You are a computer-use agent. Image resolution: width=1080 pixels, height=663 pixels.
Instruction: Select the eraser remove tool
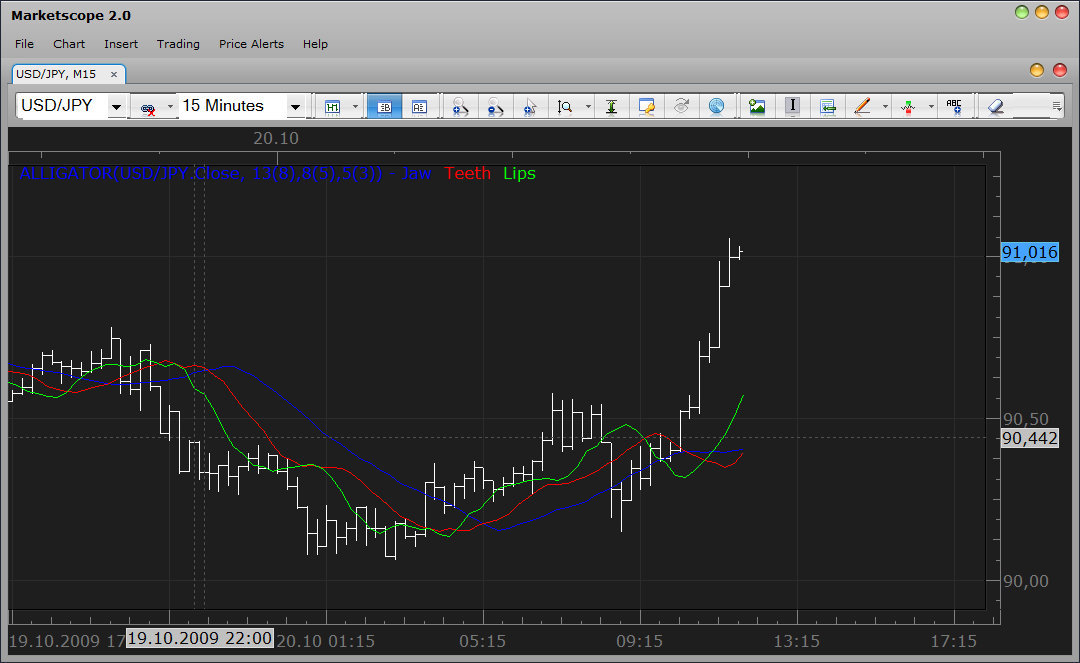(996, 107)
